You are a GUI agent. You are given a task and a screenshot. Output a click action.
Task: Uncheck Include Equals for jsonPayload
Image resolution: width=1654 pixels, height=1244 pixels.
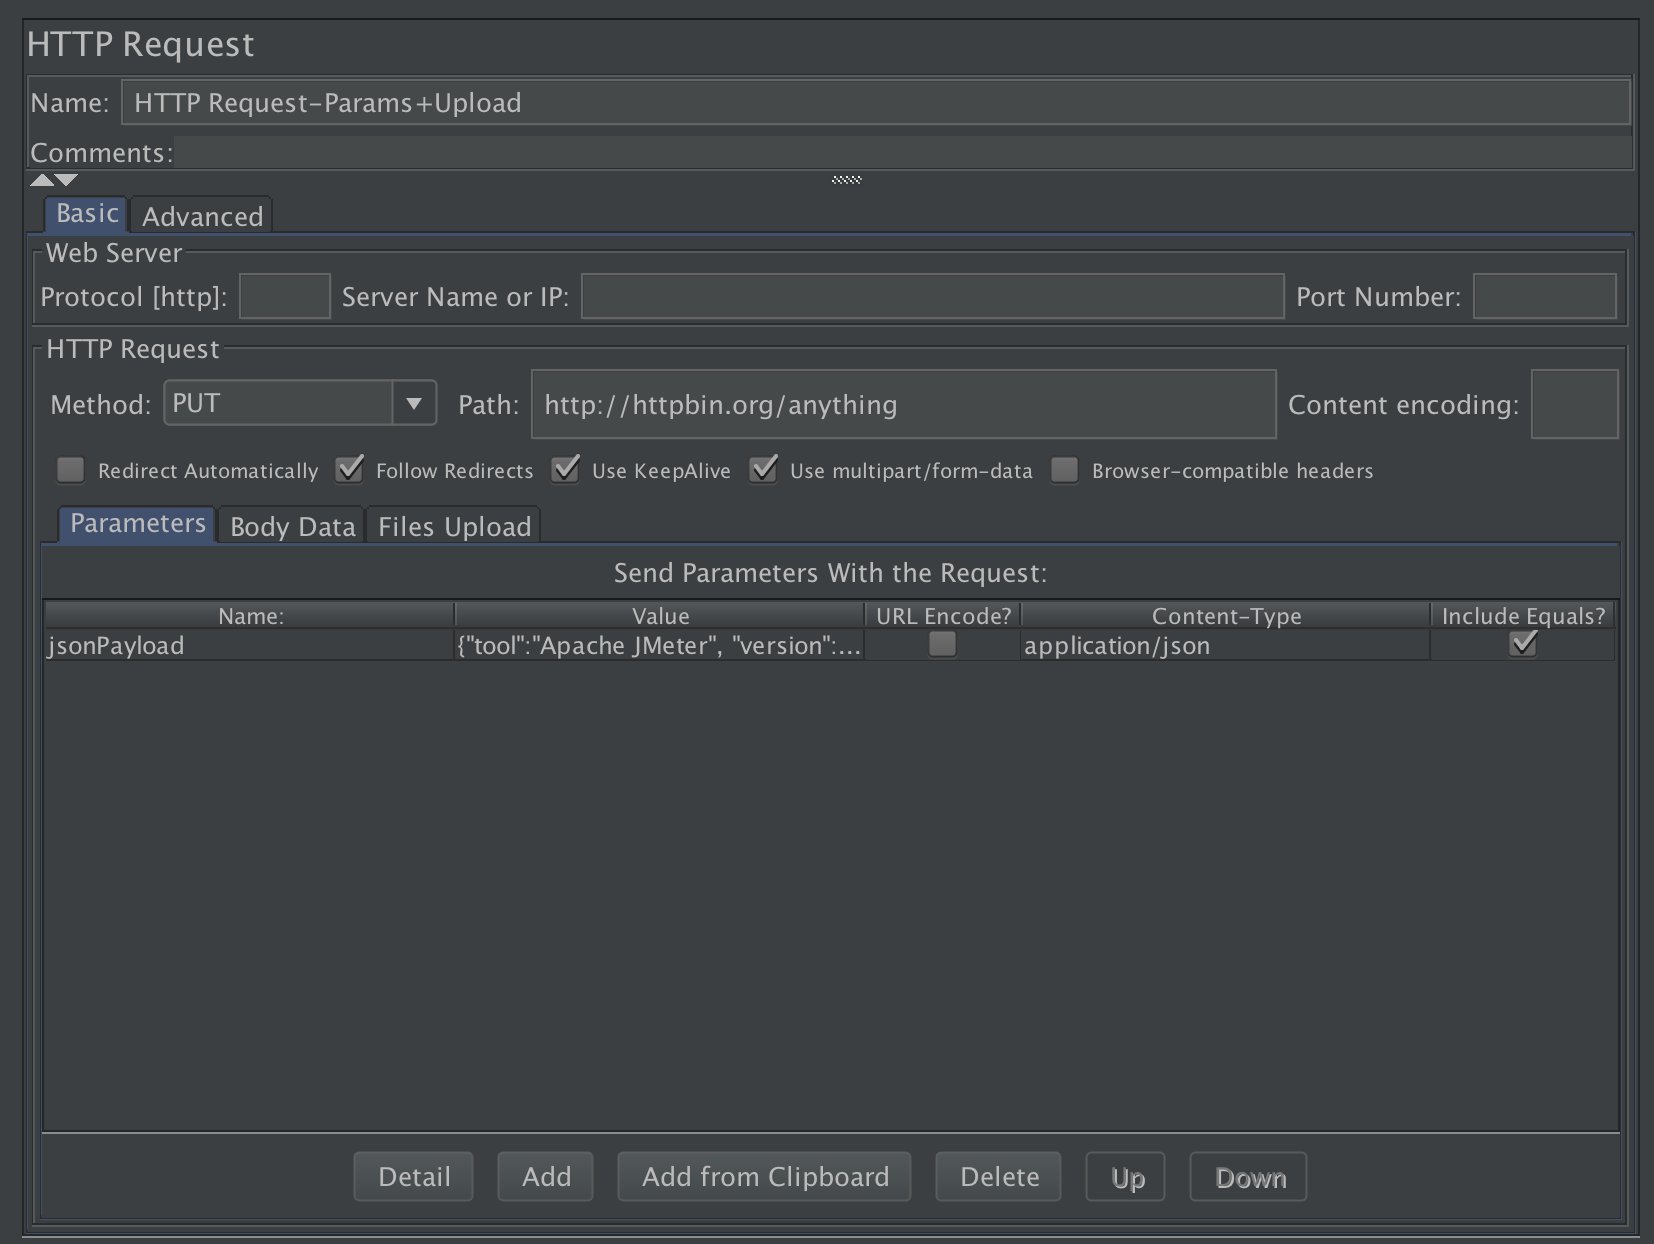point(1523,645)
